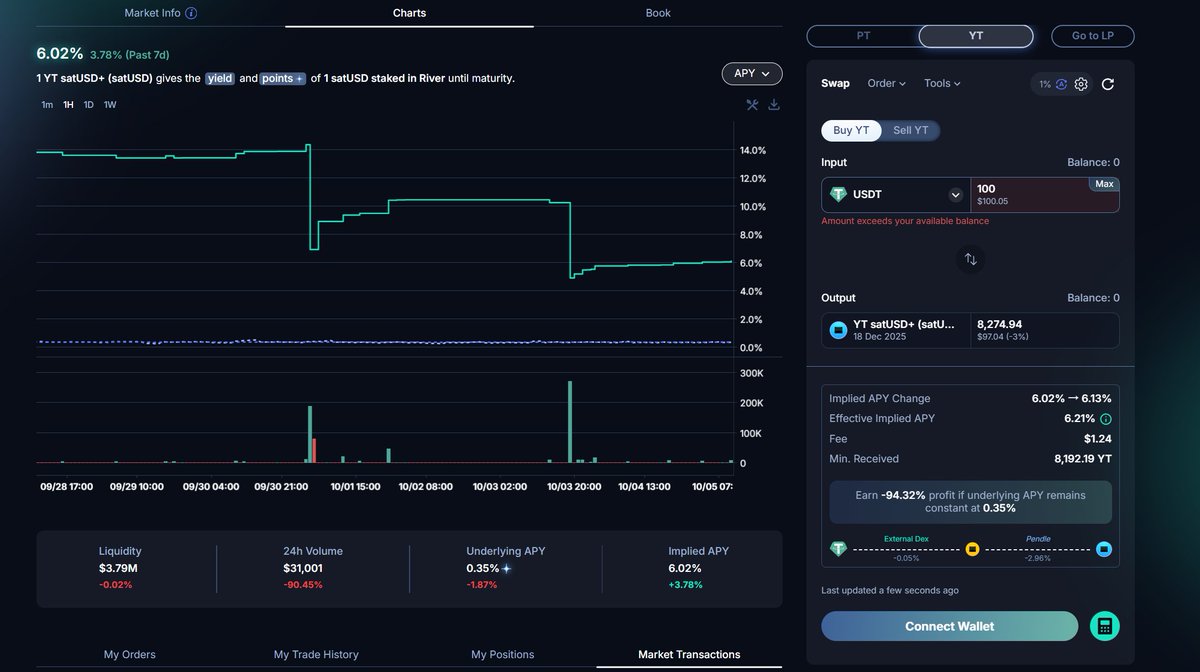Select the Sell YT toggle option
The image size is (1200, 672).
coord(910,130)
